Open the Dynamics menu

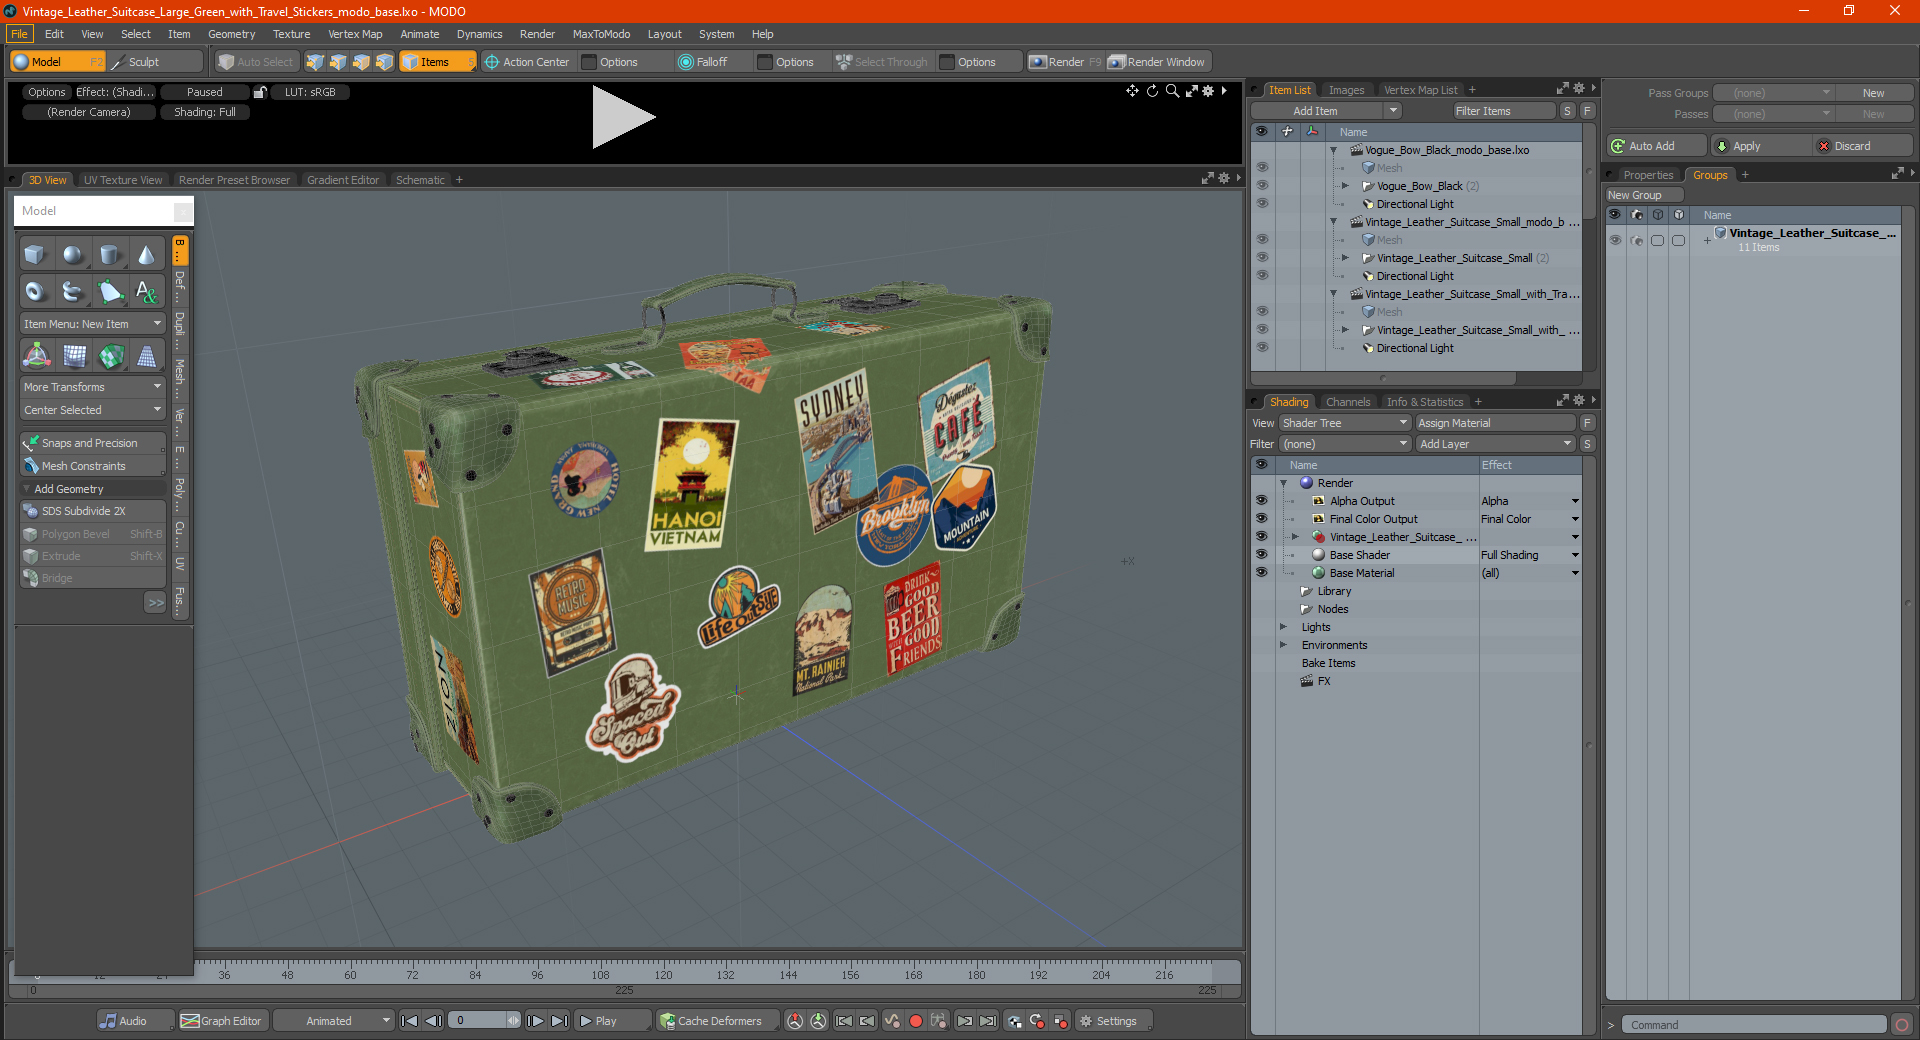tap(479, 34)
